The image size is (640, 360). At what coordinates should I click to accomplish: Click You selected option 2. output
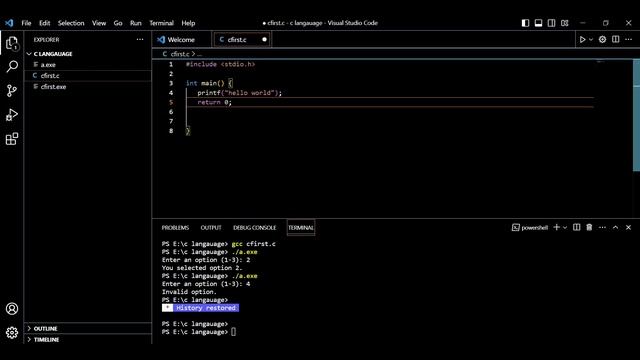(202, 268)
